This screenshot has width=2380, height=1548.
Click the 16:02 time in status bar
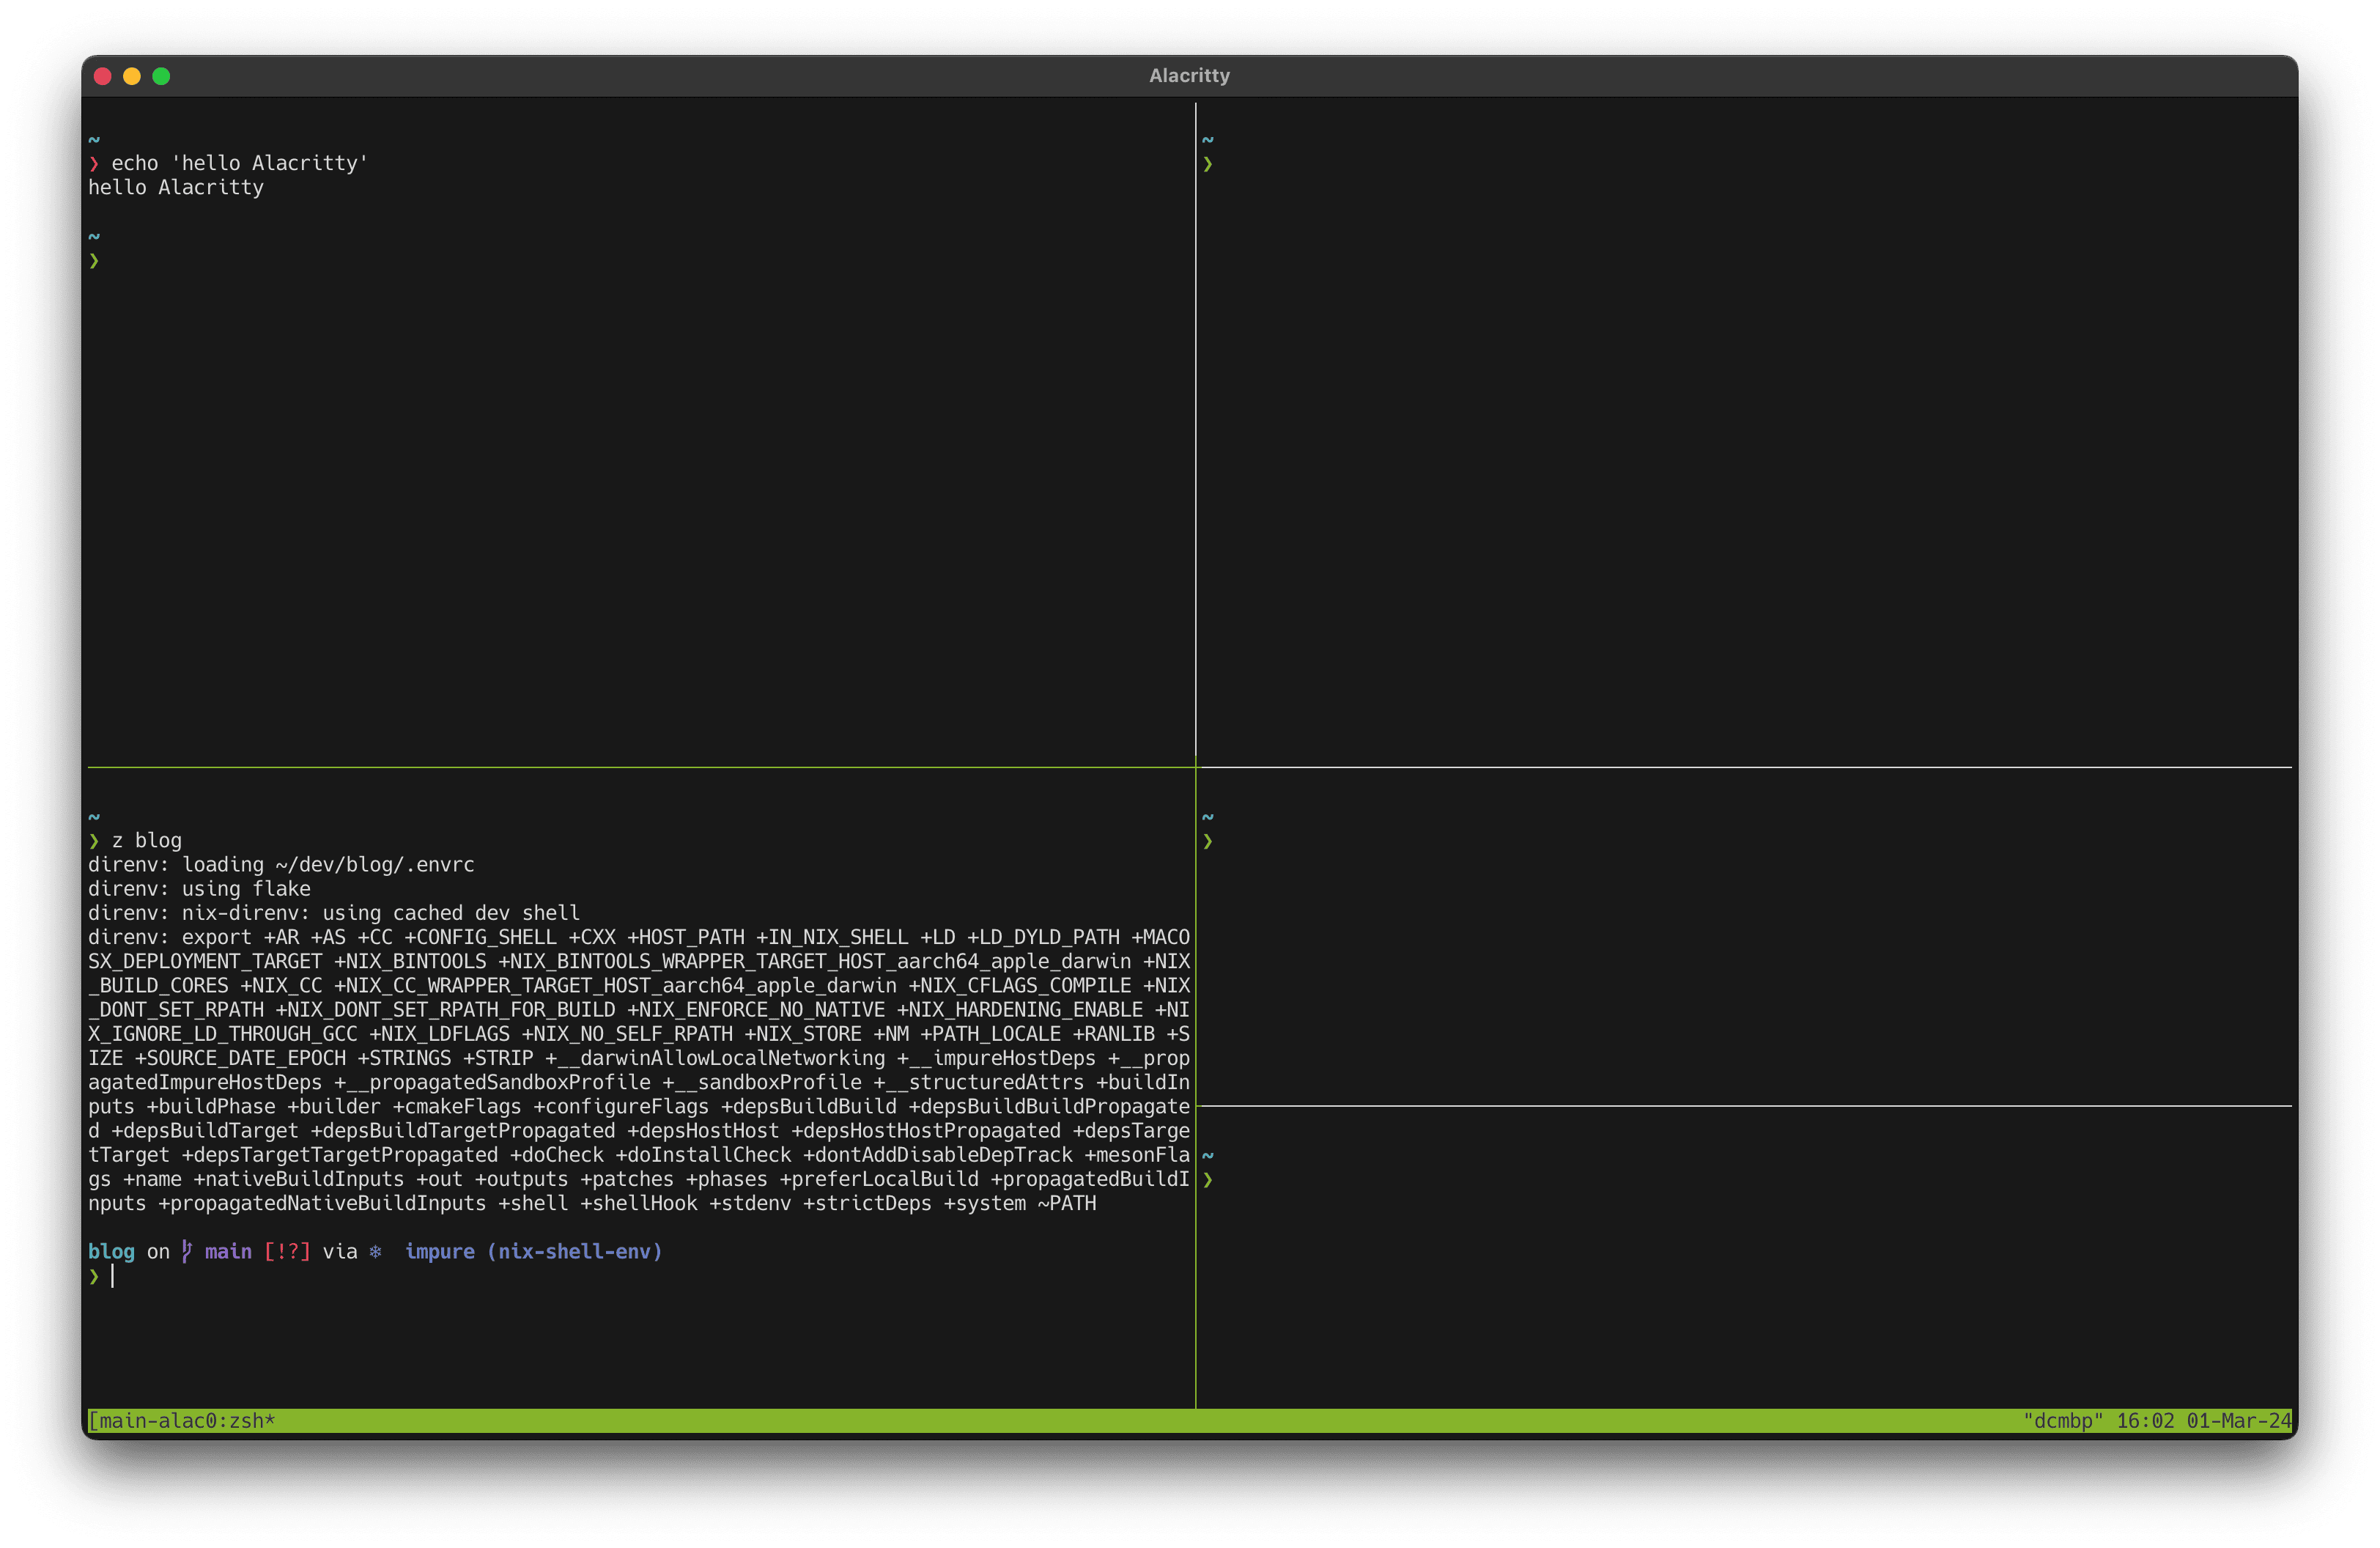[2145, 1420]
